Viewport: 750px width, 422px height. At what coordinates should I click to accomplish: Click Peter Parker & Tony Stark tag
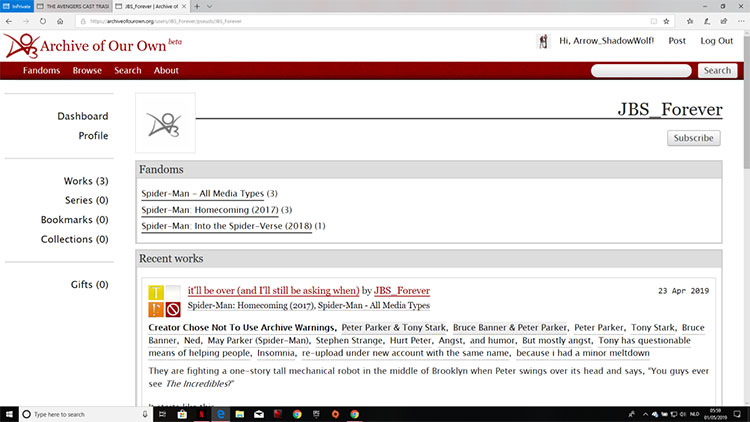coord(393,328)
